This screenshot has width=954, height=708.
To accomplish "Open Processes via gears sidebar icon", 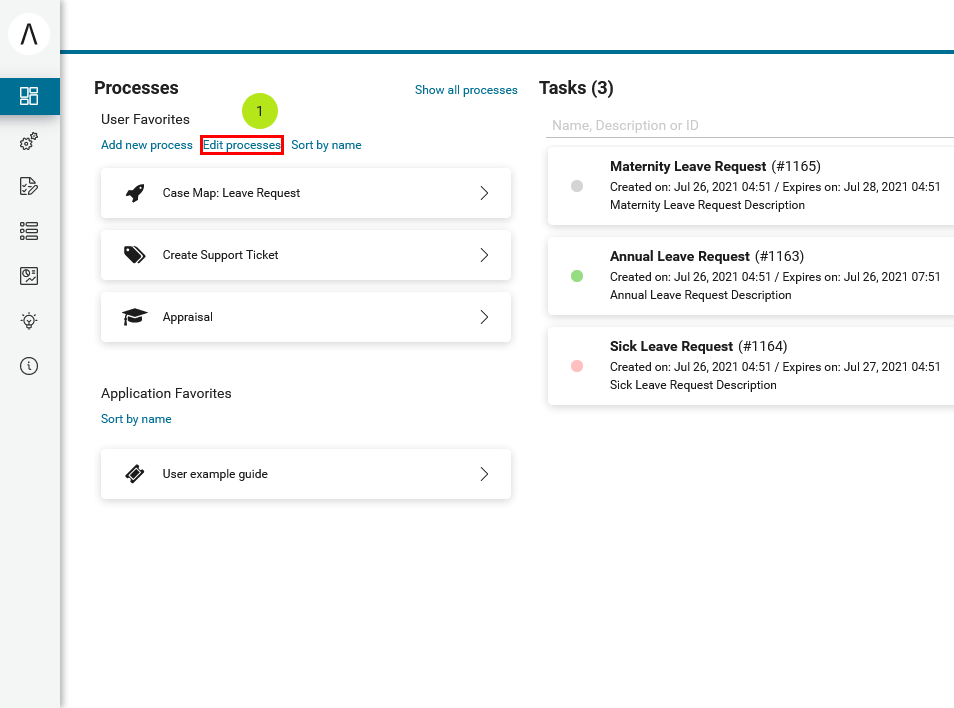I will point(29,142).
